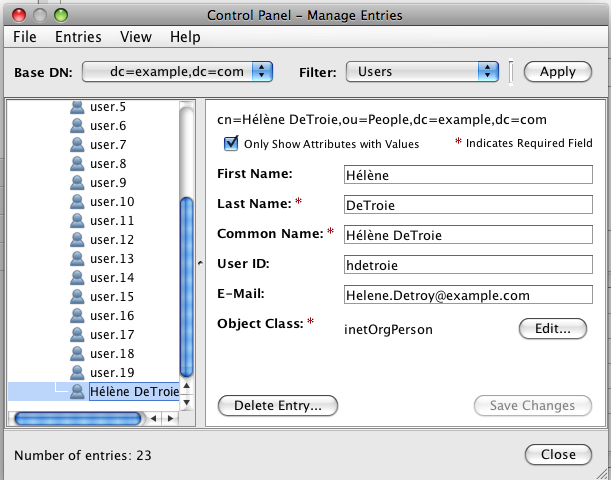Click the user icon beside user.12
Screen dimensions: 611x480
click(78, 240)
